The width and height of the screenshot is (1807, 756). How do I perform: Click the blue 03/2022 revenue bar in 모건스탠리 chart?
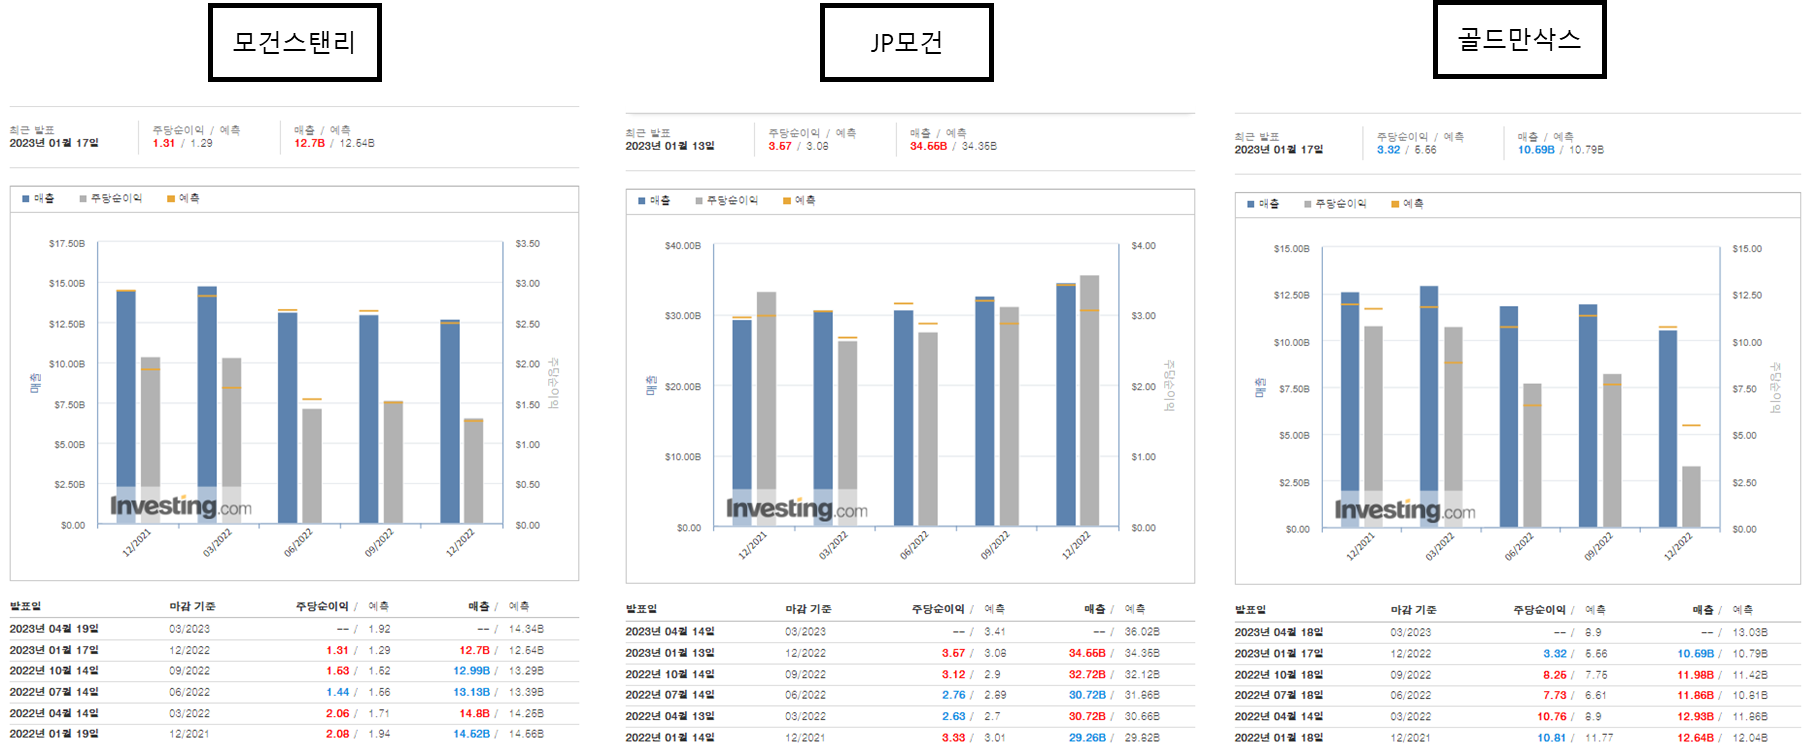(207, 405)
